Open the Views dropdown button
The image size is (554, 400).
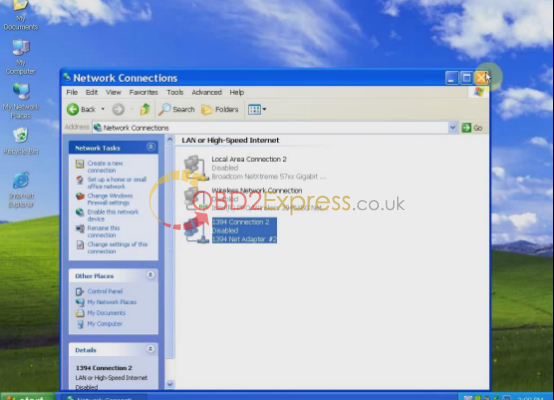pos(257,110)
